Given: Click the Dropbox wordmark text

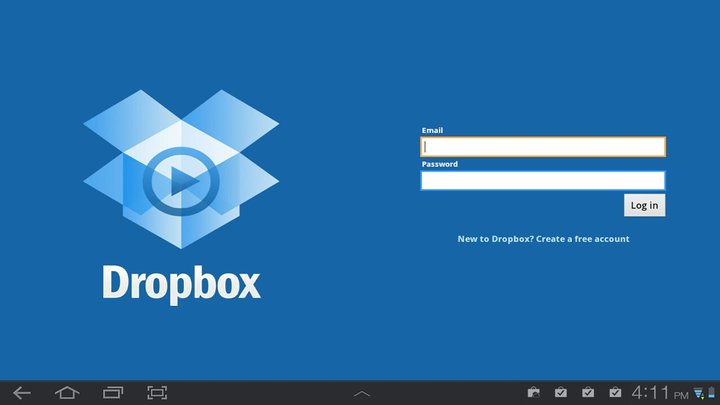Looking at the screenshot, I should click(x=181, y=284).
